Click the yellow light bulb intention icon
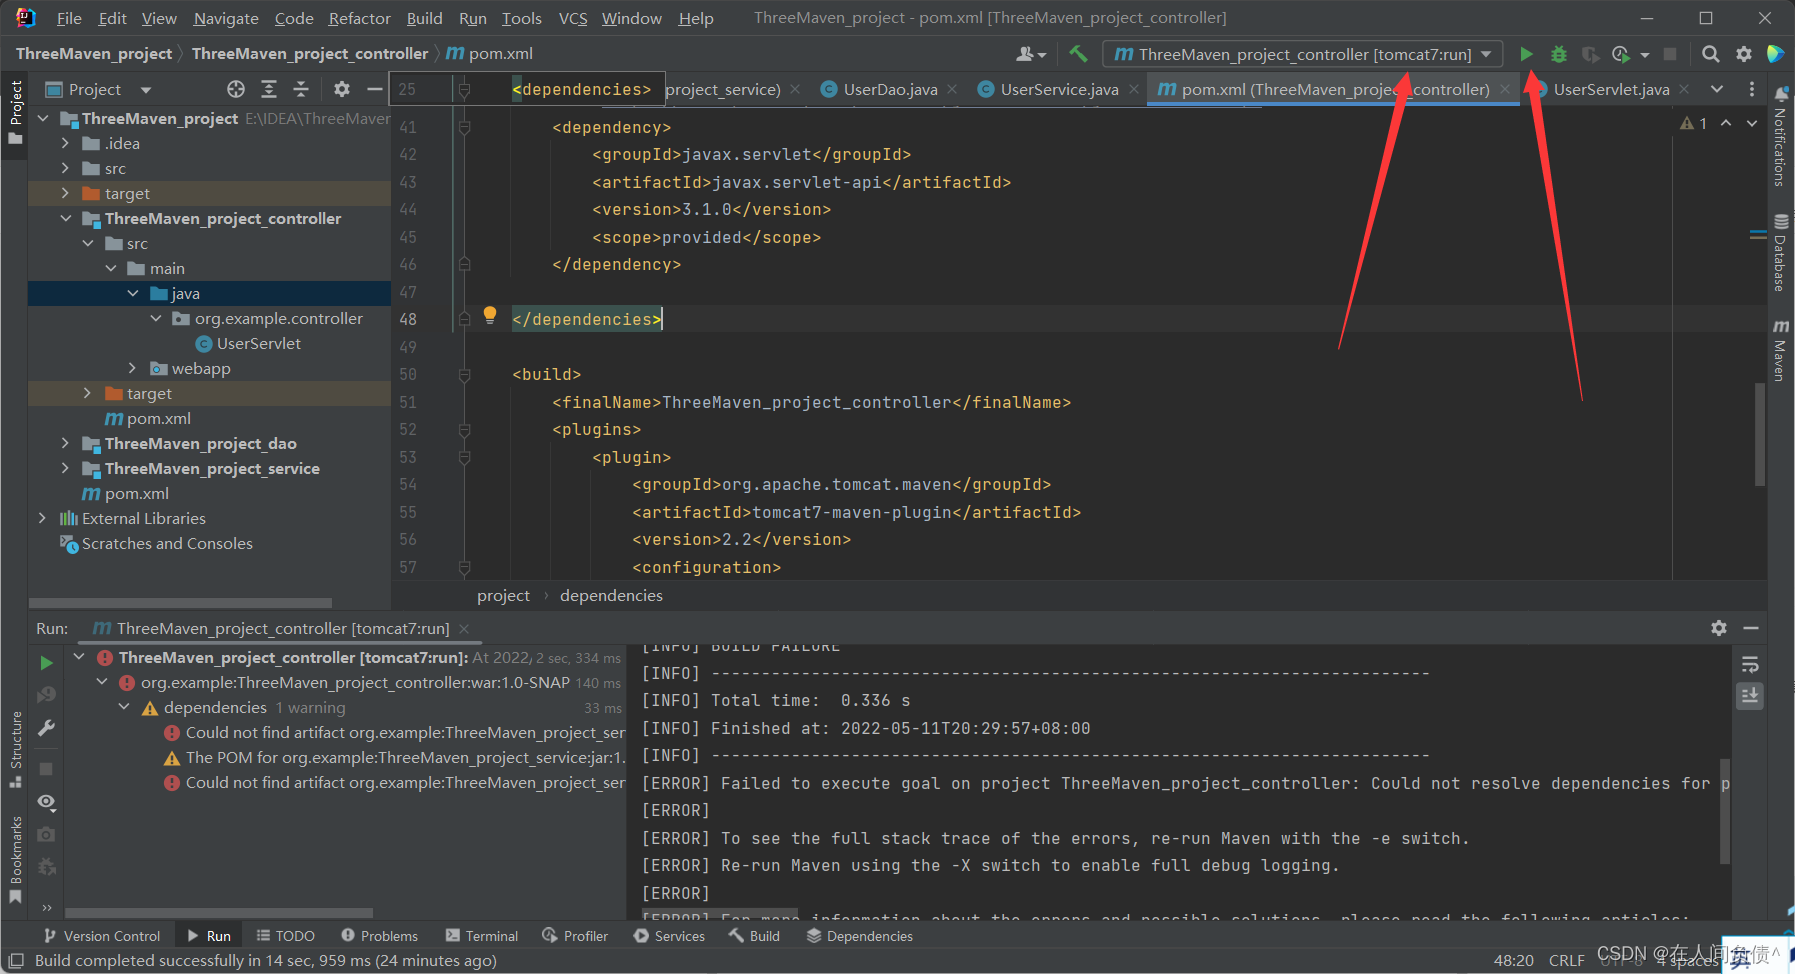The width and height of the screenshot is (1795, 974). point(490,315)
